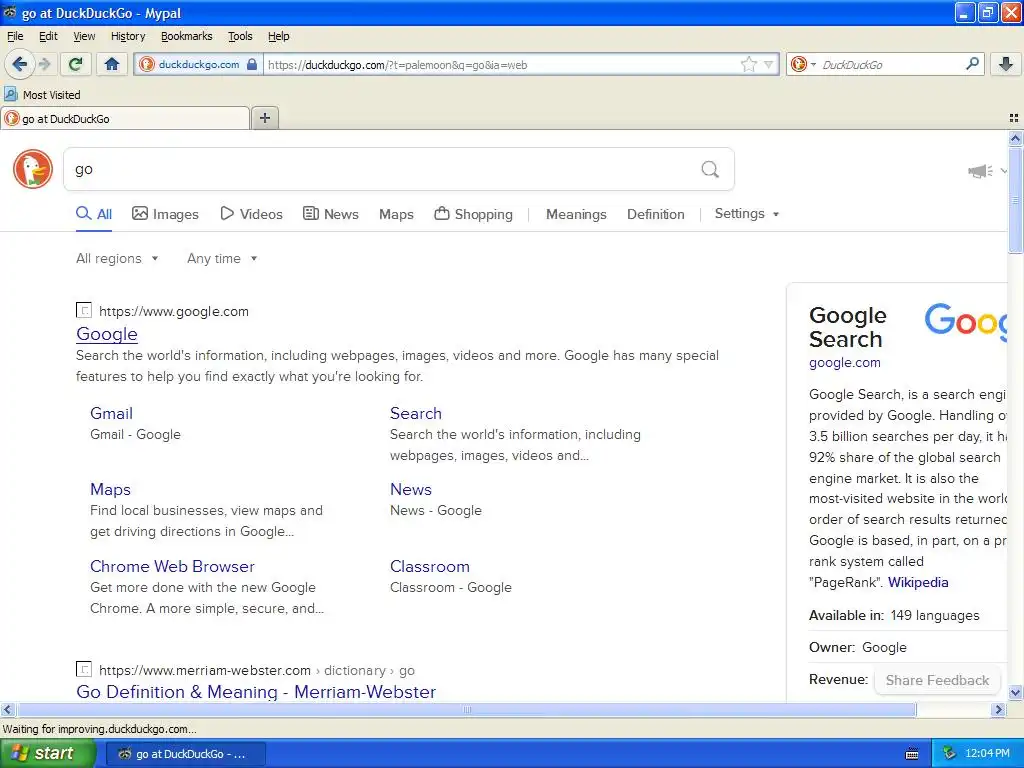This screenshot has height=768, width=1024.
Task: Click the vertical scrollbar up arrow
Action: pos(1015,138)
